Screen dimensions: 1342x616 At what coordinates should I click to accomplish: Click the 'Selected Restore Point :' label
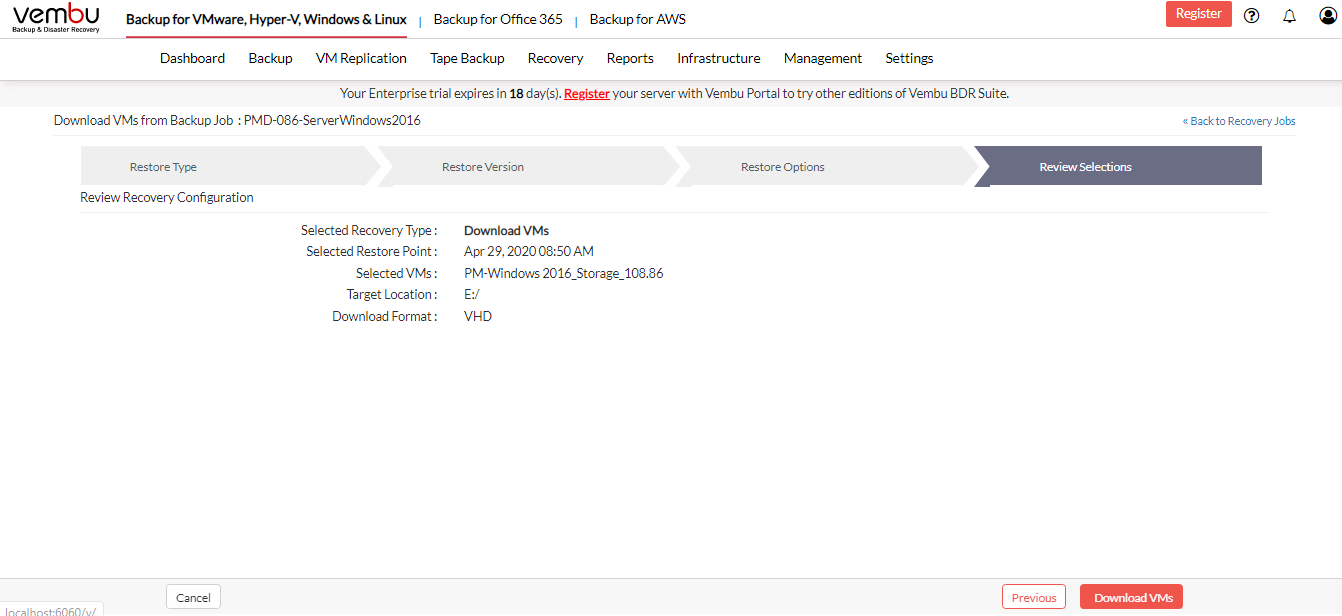point(371,252)
